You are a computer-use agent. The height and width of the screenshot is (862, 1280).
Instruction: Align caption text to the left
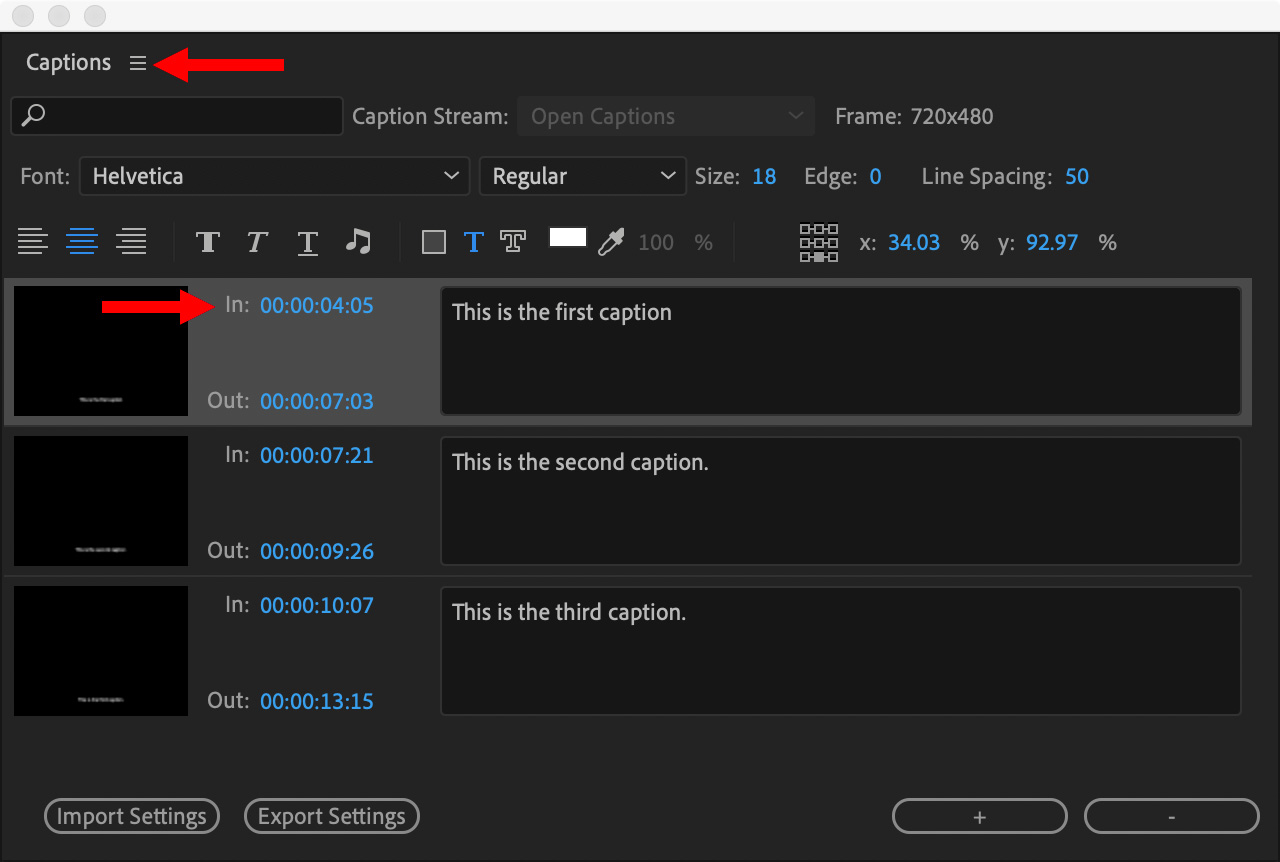33,242
